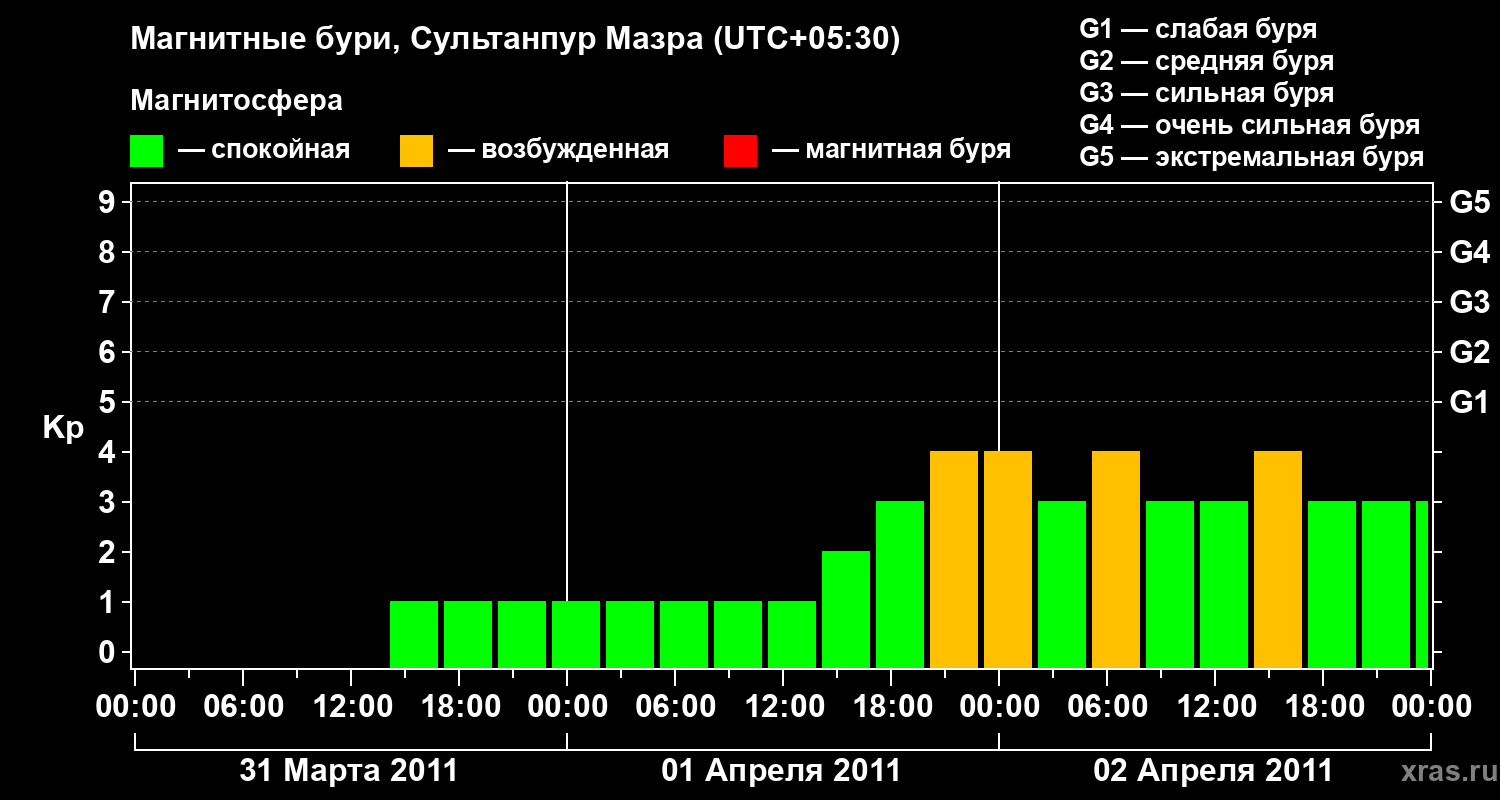Select the '01 Апреля 2011' date label

[x=781, y=771]
